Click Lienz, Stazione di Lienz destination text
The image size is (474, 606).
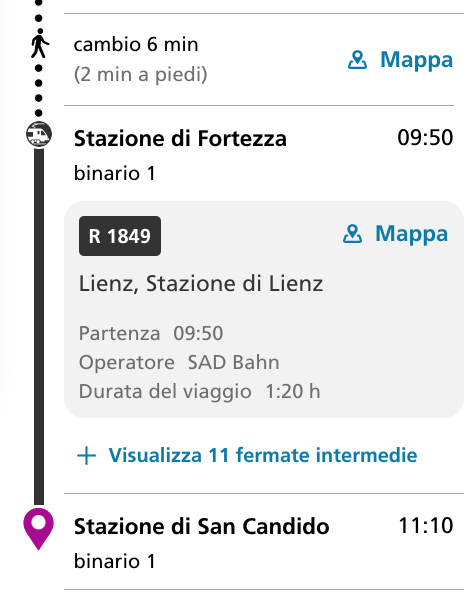pyautogui.click(x=201, y=284)
